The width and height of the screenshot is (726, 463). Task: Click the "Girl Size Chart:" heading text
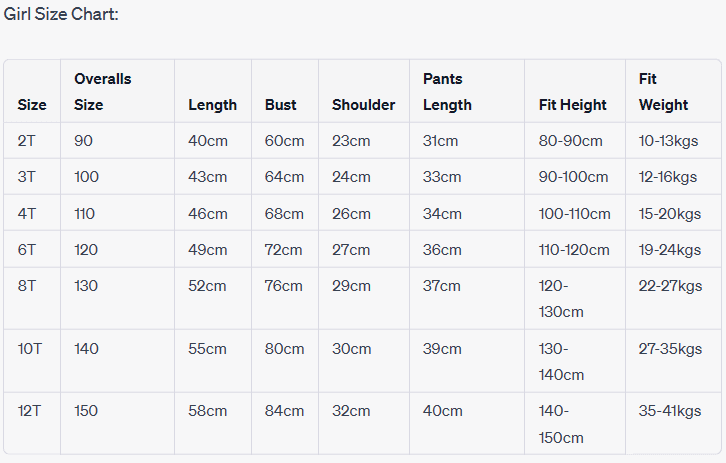pos(61,15)
